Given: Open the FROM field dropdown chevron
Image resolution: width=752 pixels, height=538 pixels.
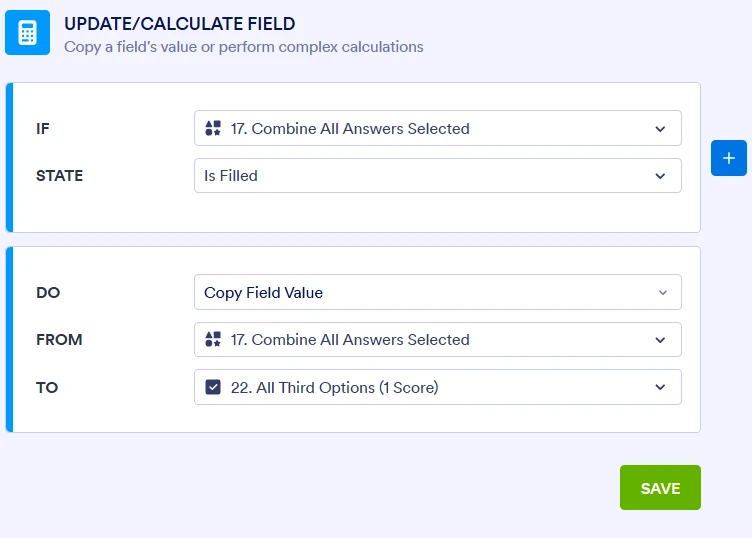Looking at the screenshot, I should (660, 340).
